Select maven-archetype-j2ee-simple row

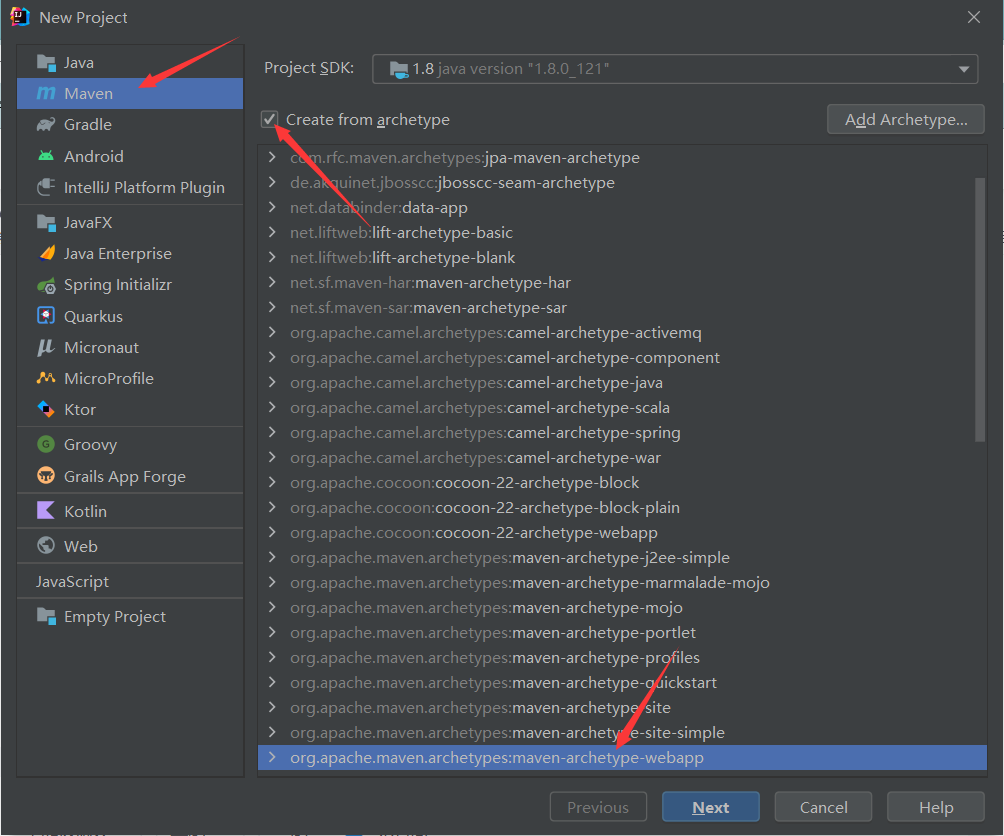tap(622, 558)
